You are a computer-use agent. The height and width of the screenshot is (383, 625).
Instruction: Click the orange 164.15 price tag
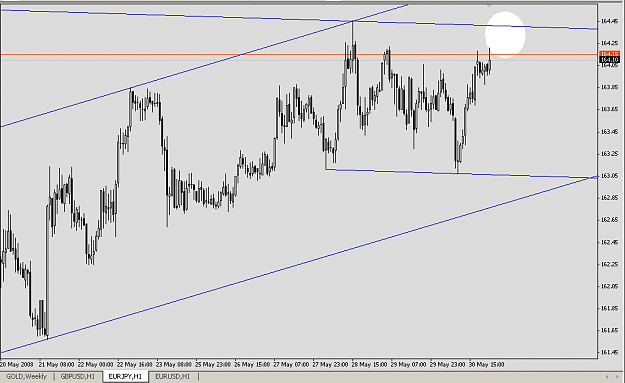609,54
